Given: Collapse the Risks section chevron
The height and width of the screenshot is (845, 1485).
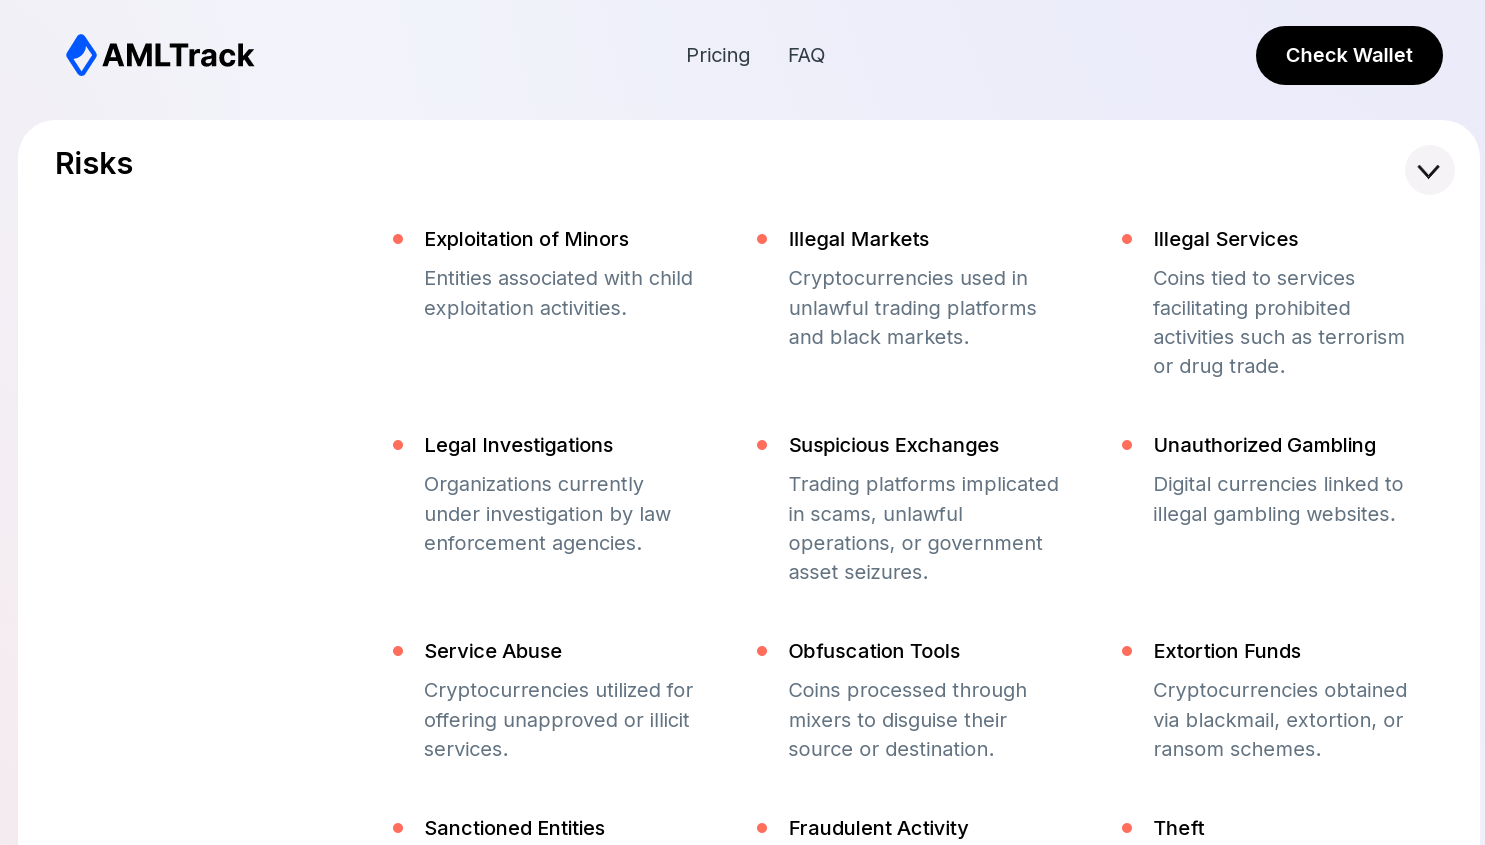Looking at the screenshot, I should click(x=1429, y=170).
